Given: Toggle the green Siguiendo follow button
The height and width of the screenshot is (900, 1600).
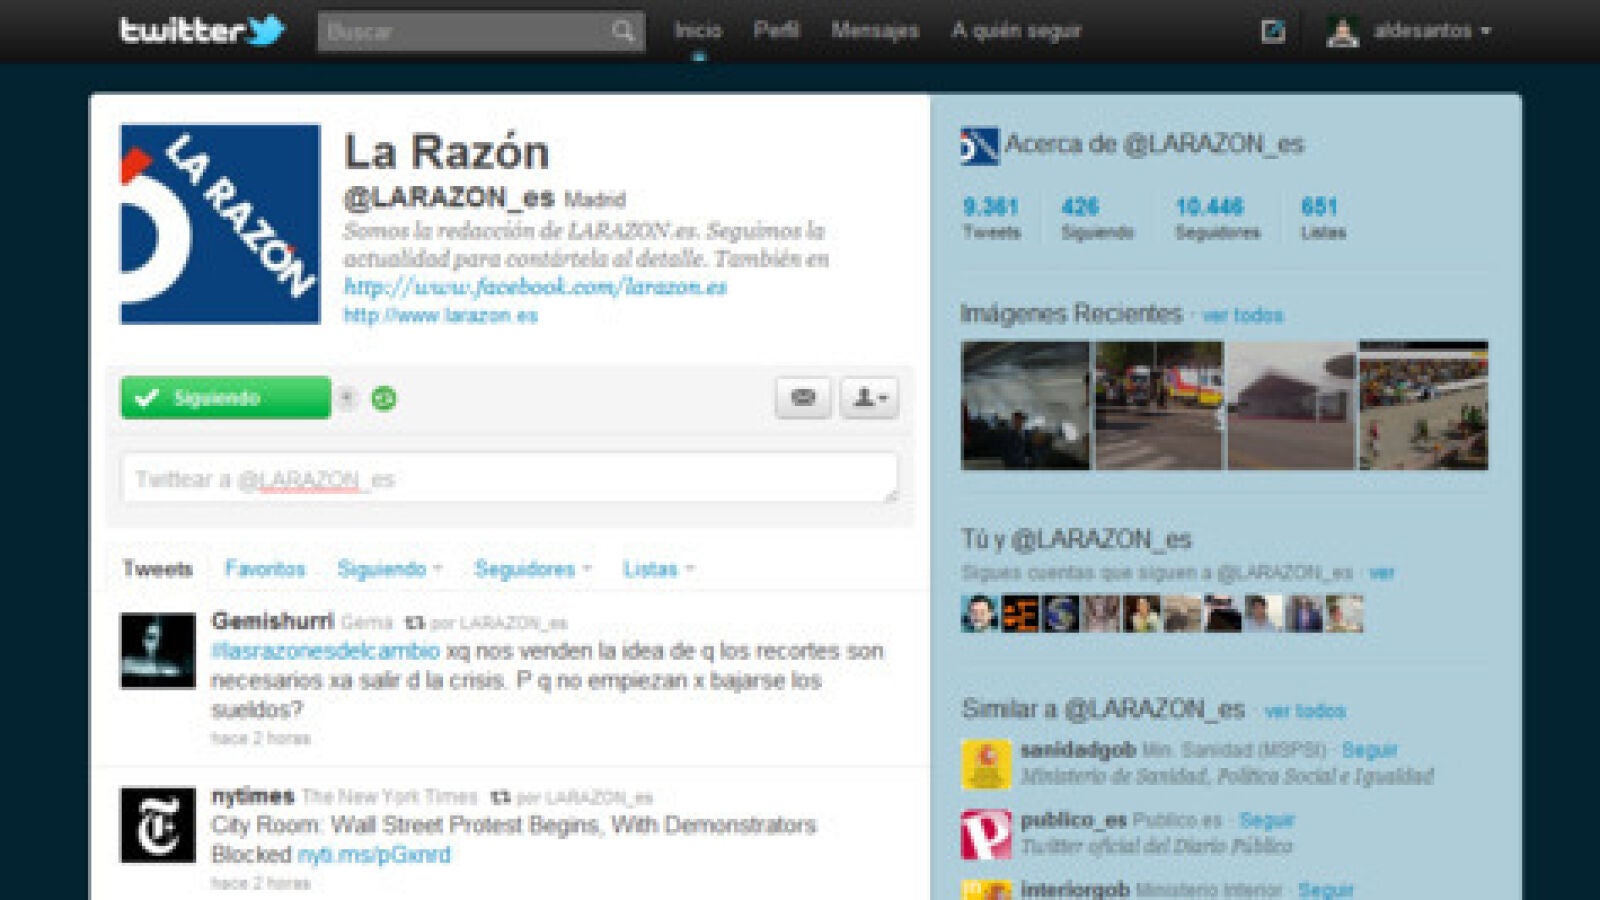Looking at the screenshot, I should point(226,398).
